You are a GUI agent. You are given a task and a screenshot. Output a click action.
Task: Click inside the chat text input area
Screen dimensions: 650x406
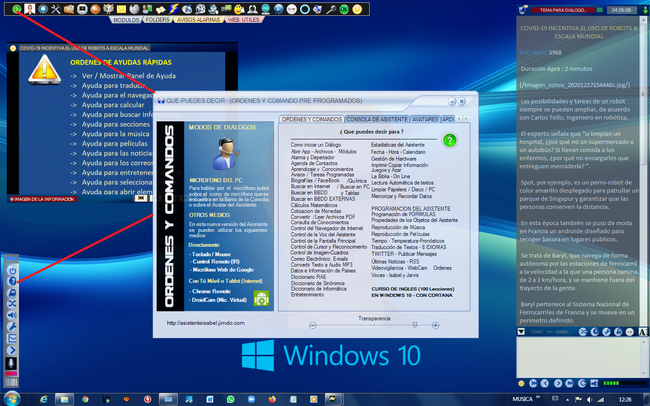pos(578,357)
